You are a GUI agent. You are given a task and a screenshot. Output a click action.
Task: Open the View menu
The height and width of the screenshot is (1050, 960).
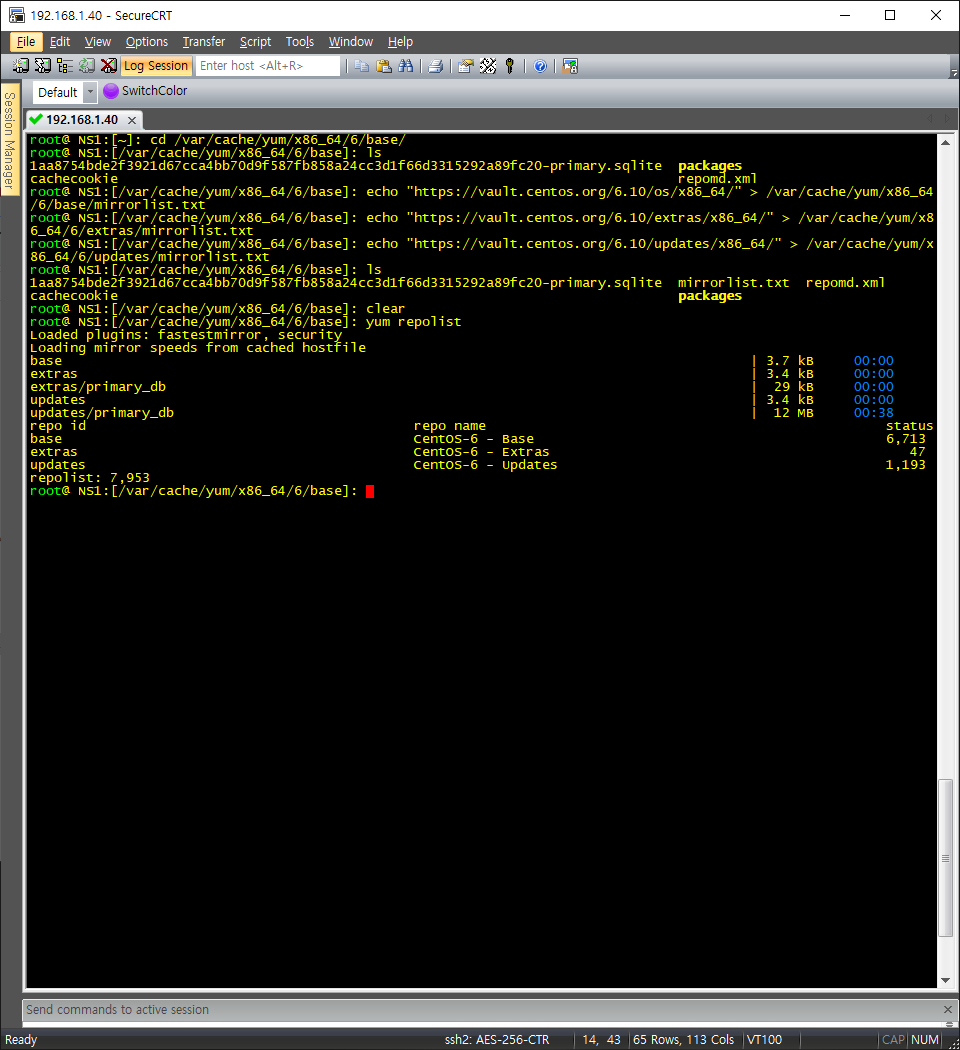click(98, 42)
